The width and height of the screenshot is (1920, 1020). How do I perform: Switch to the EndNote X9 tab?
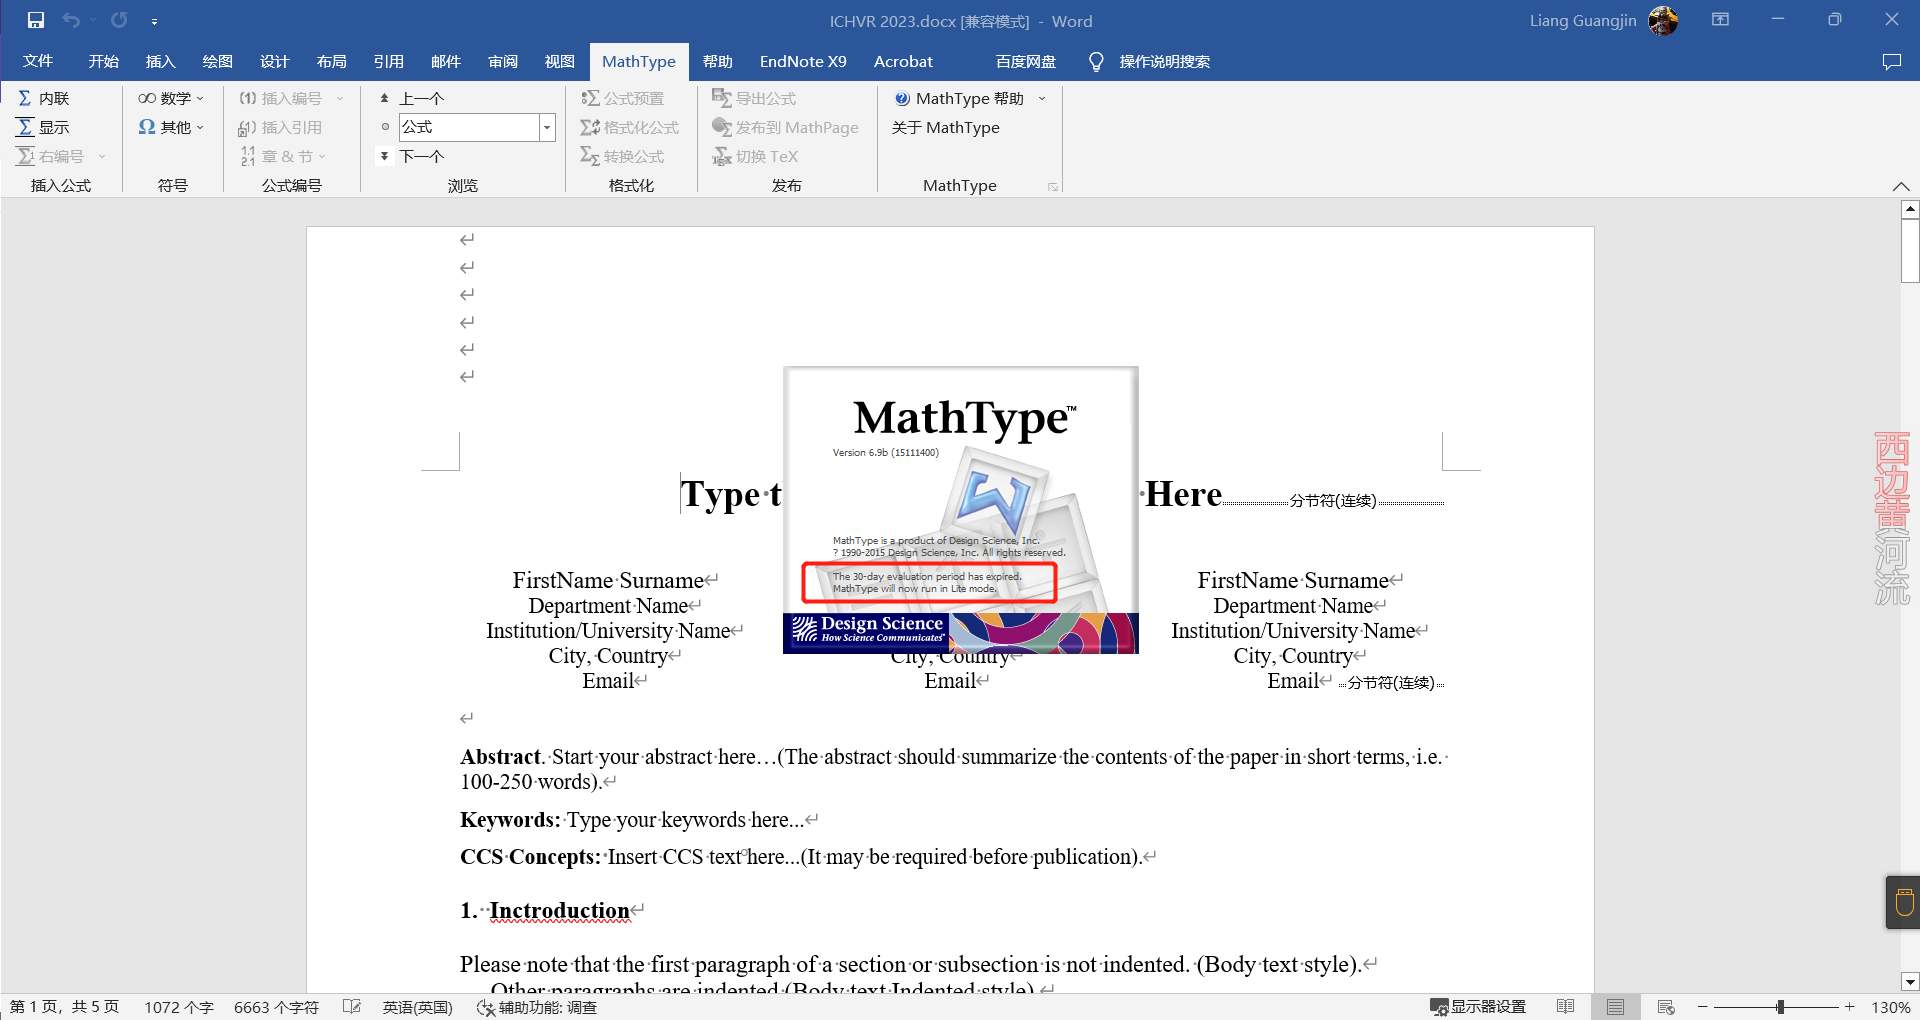click(x=803, y=61)
